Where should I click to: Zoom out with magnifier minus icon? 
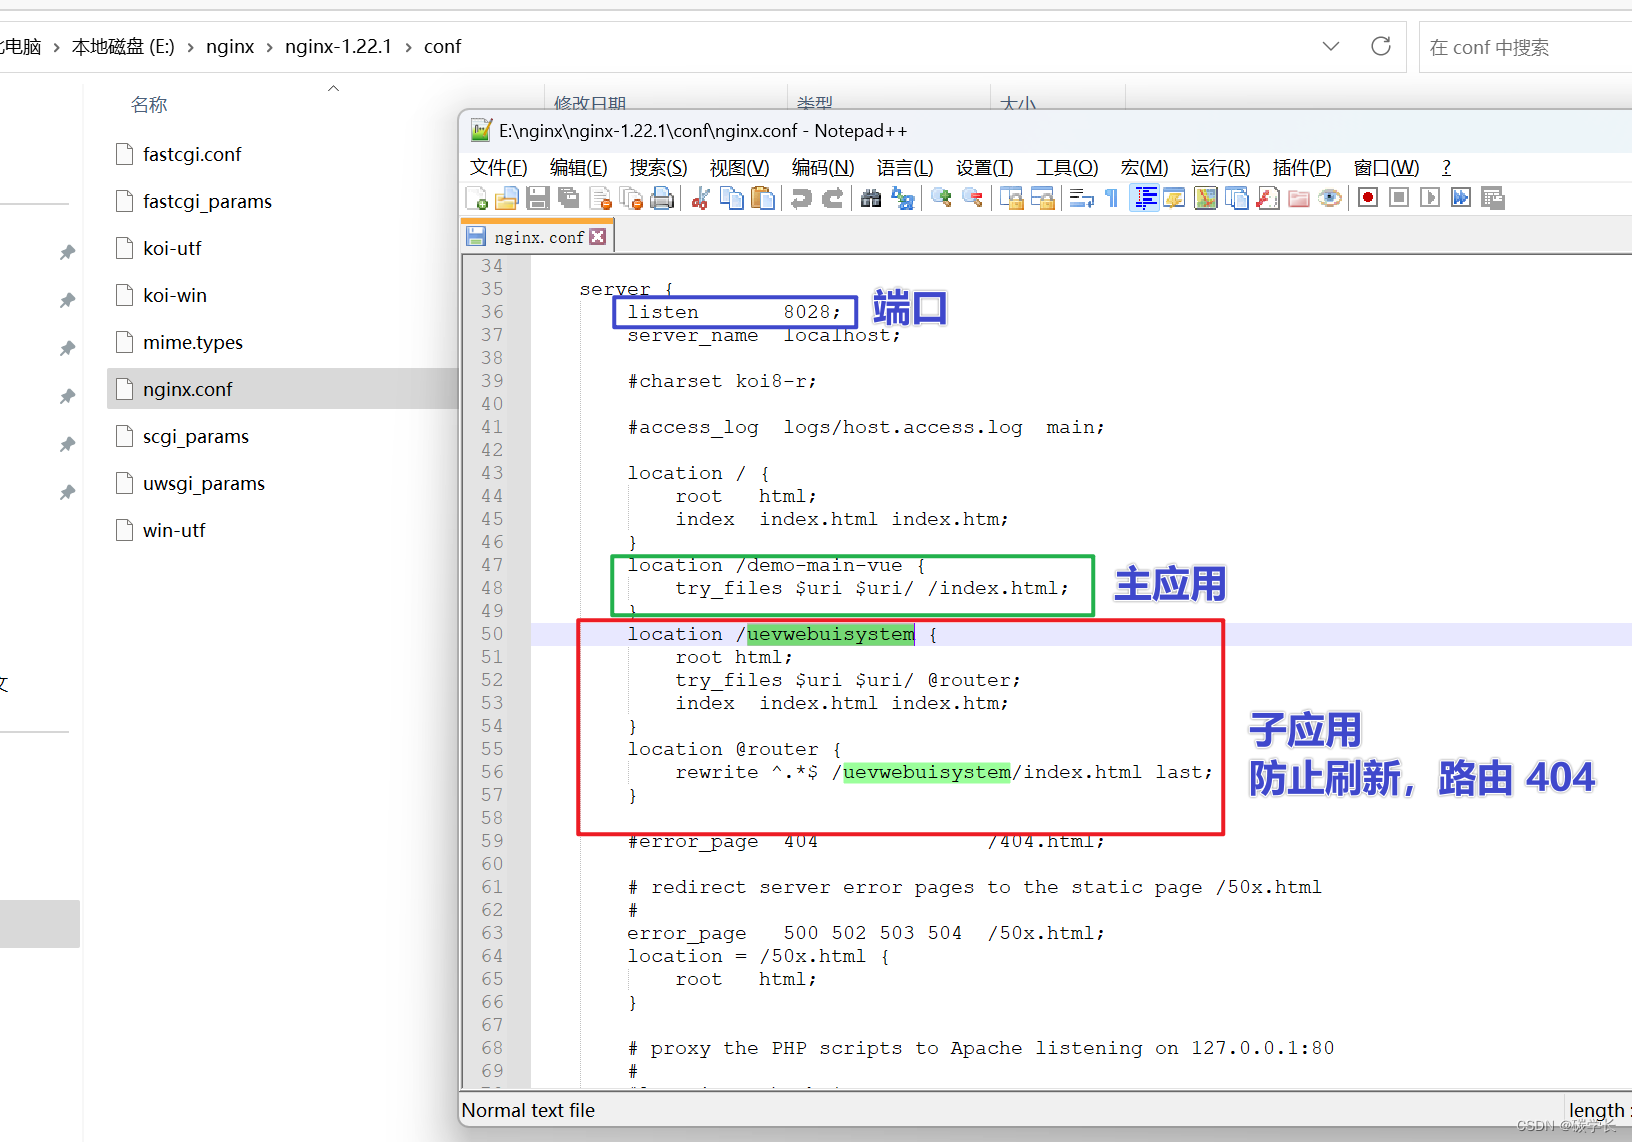(972, 198)
